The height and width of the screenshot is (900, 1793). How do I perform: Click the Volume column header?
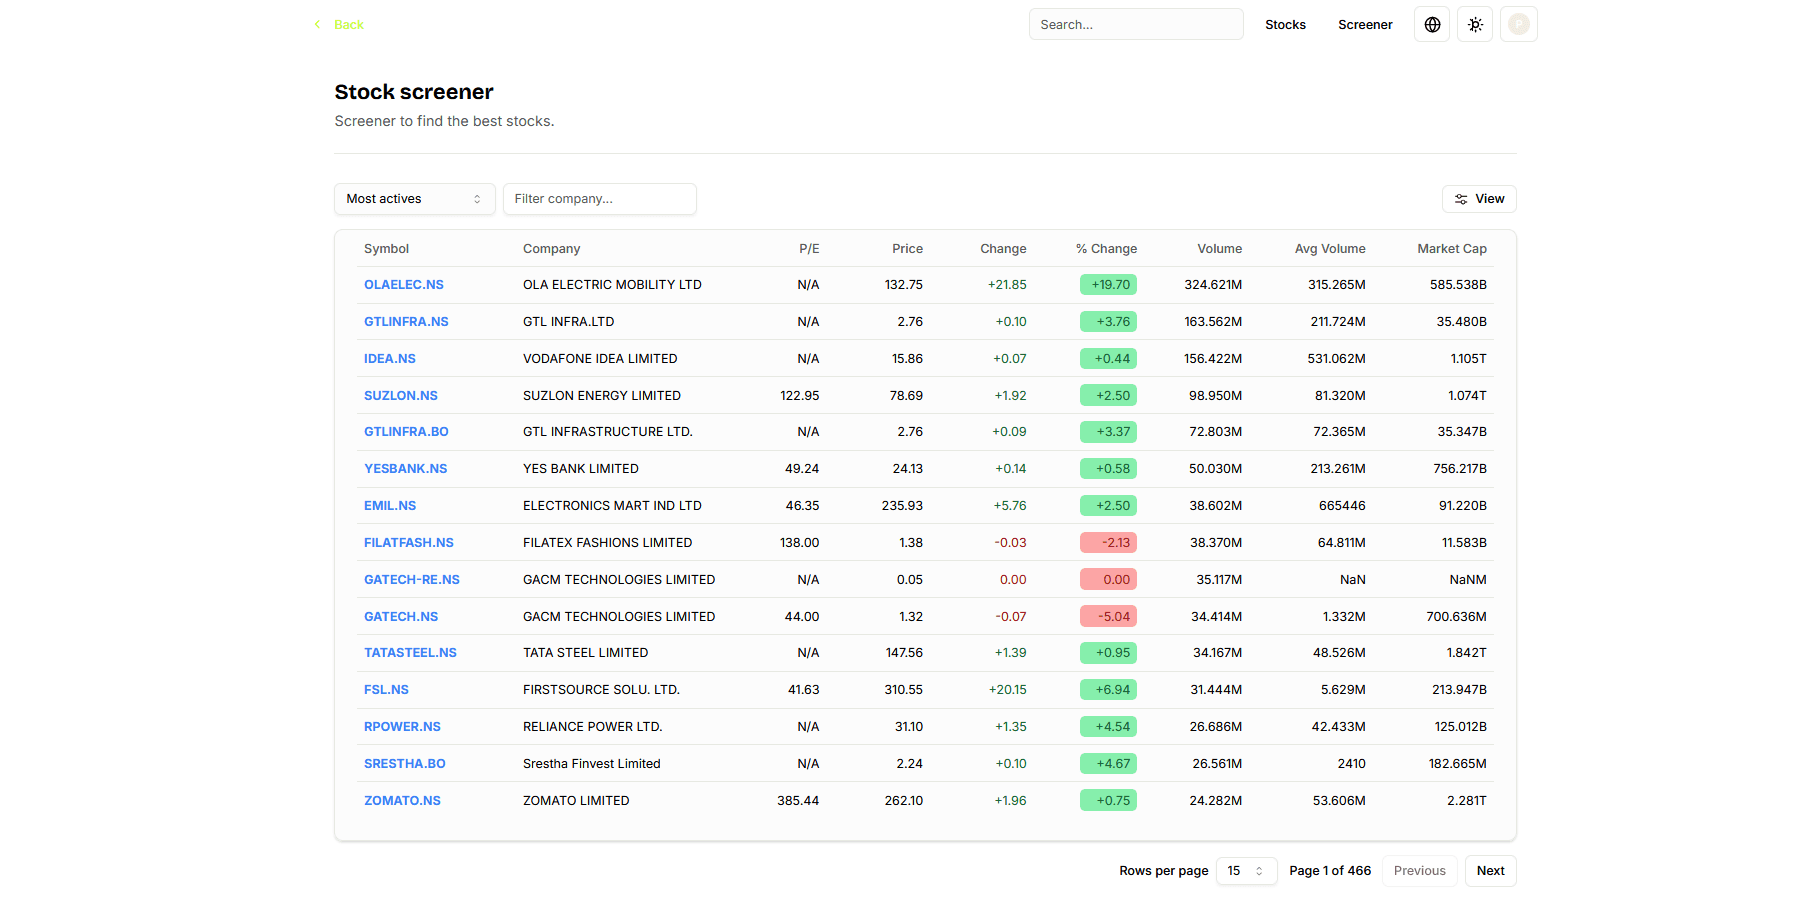pos(1219,249)
